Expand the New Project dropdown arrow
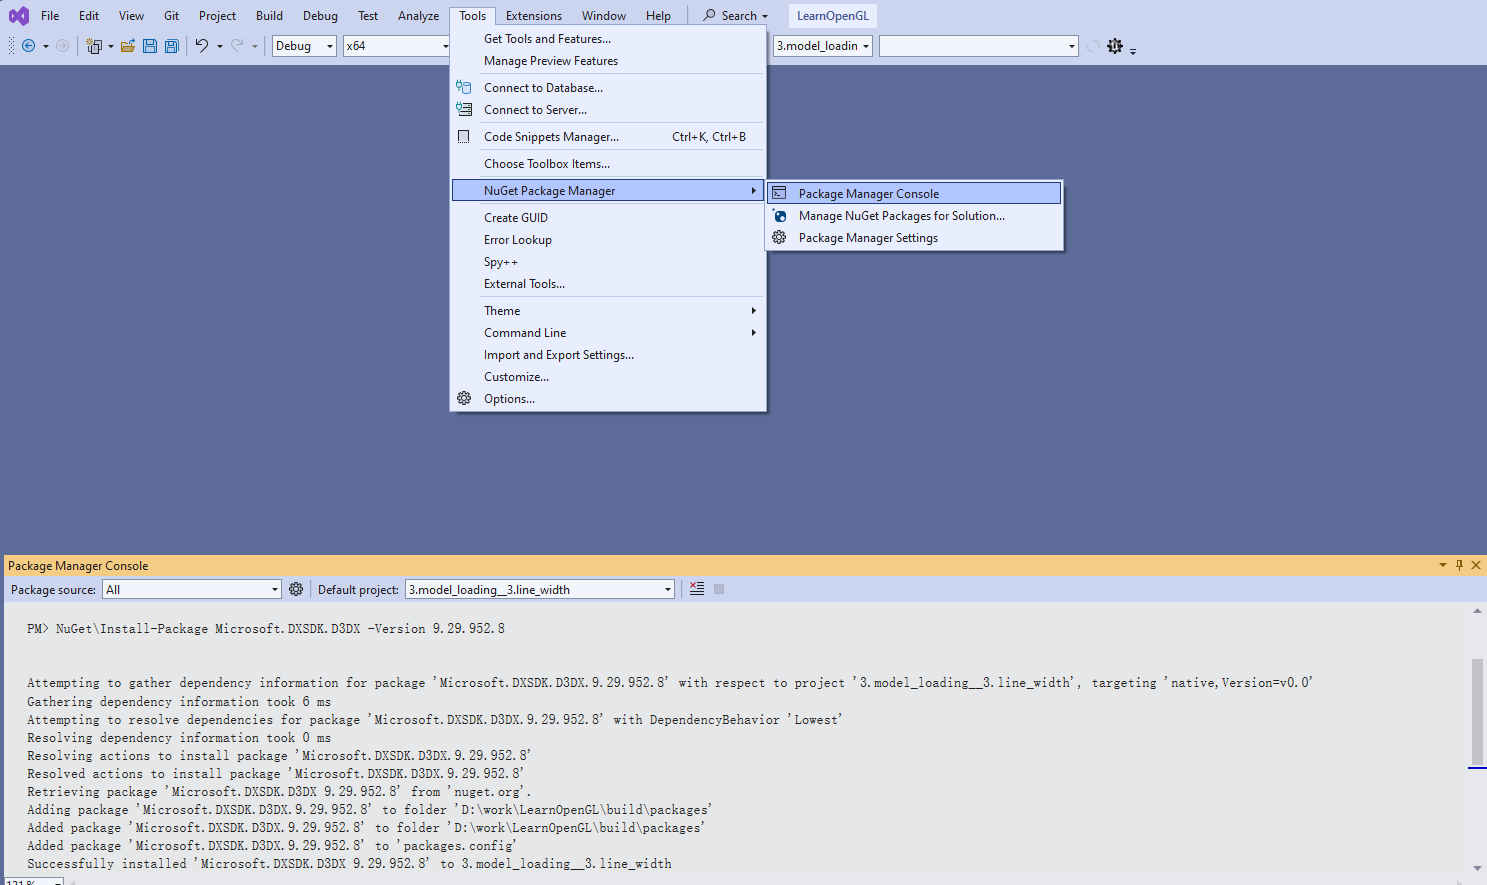 click(111, 46)
